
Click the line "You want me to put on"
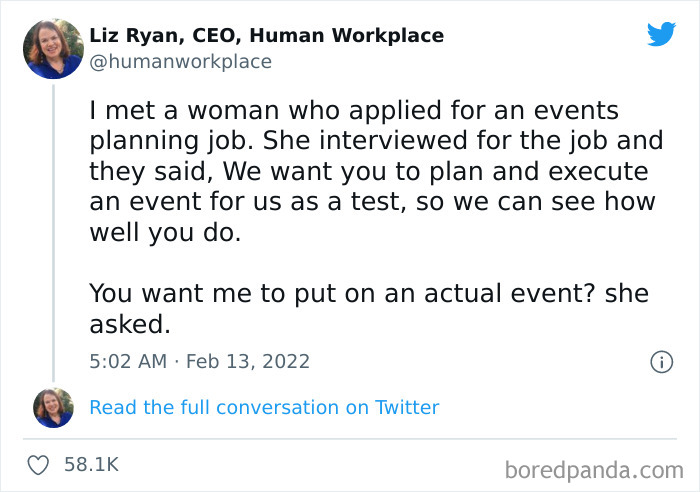(x=368, y=294)
